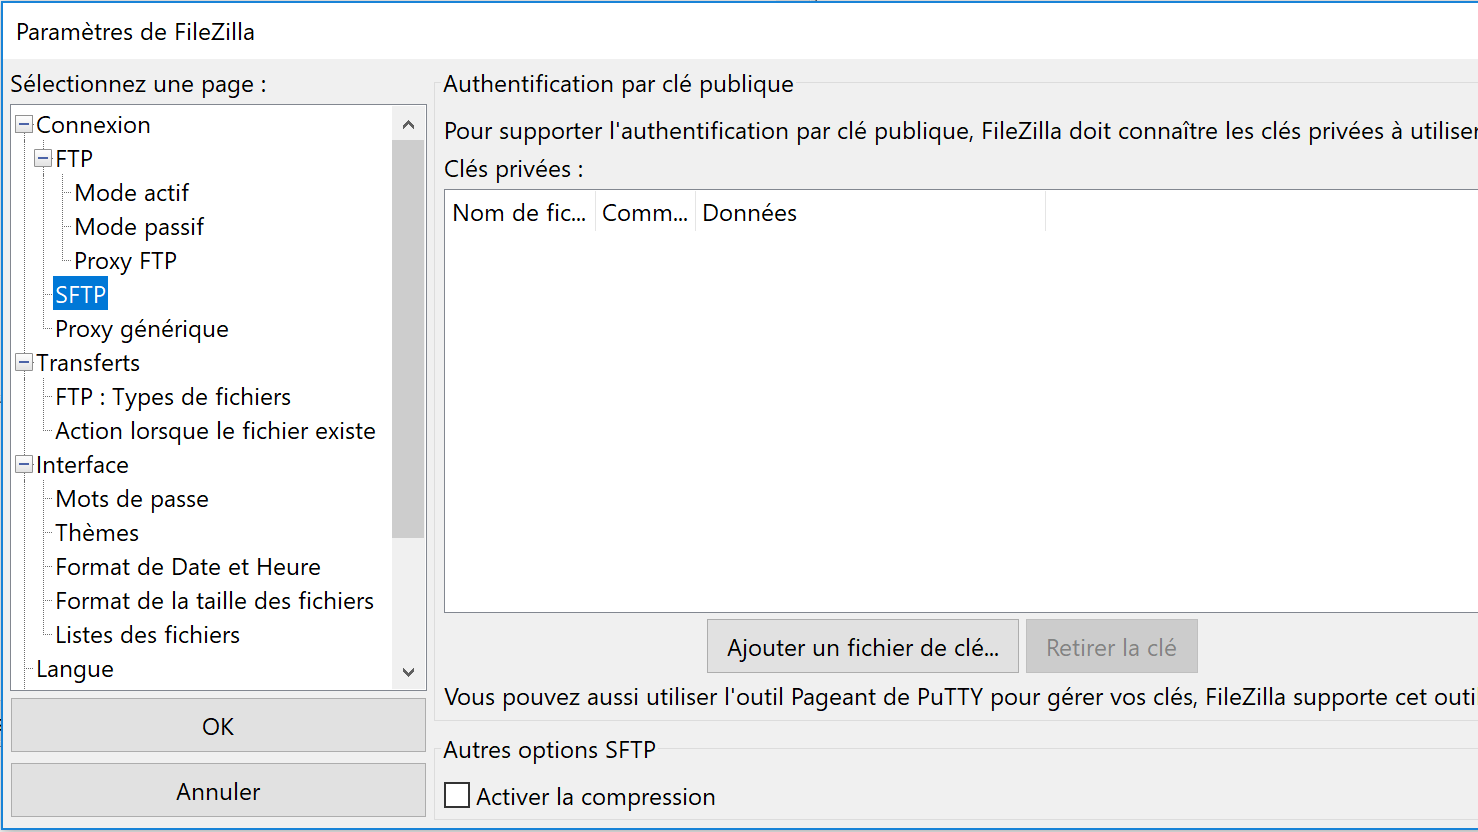Select 'FTP : Types de fichiers' page

(173, 397)
